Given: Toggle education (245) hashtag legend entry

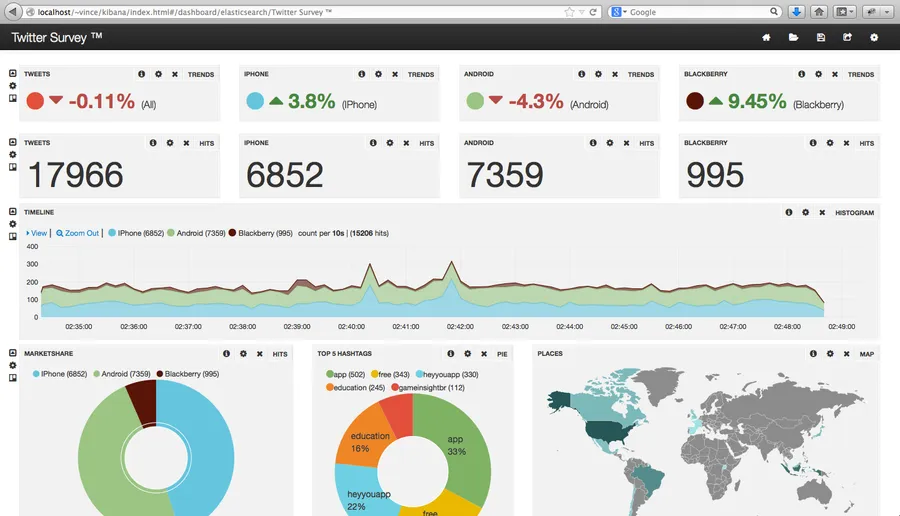Looking at the screenshot, I should pyautogui.click(x=355, y=387).
